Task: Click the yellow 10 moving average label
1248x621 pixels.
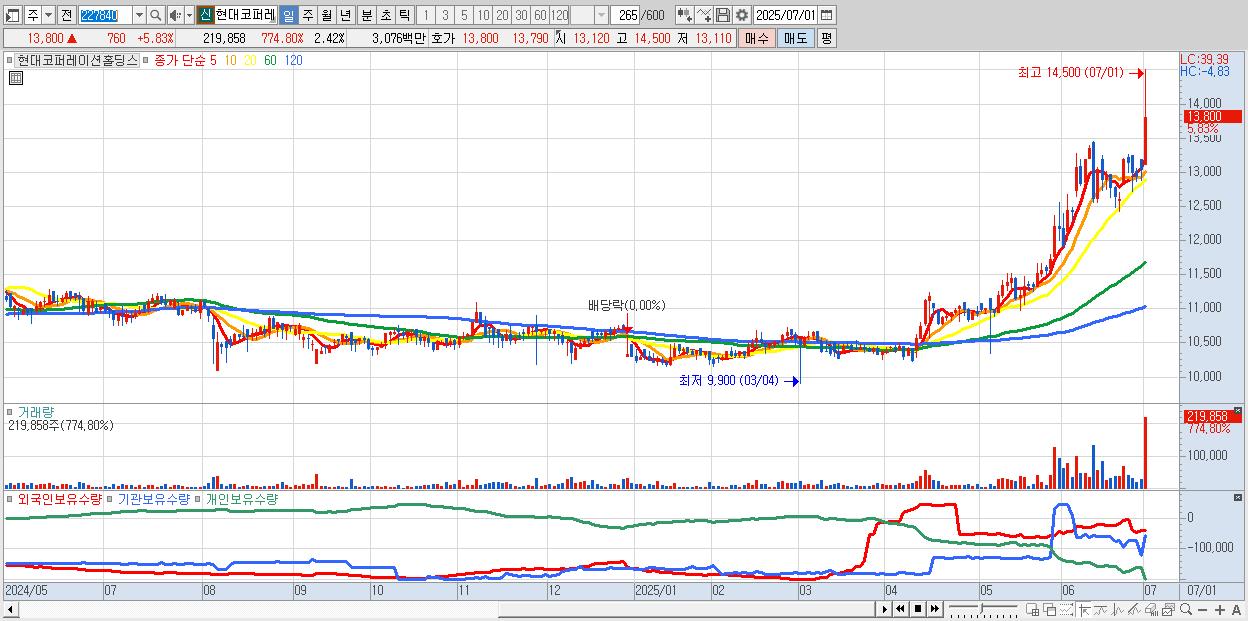Action: point(230,60)
